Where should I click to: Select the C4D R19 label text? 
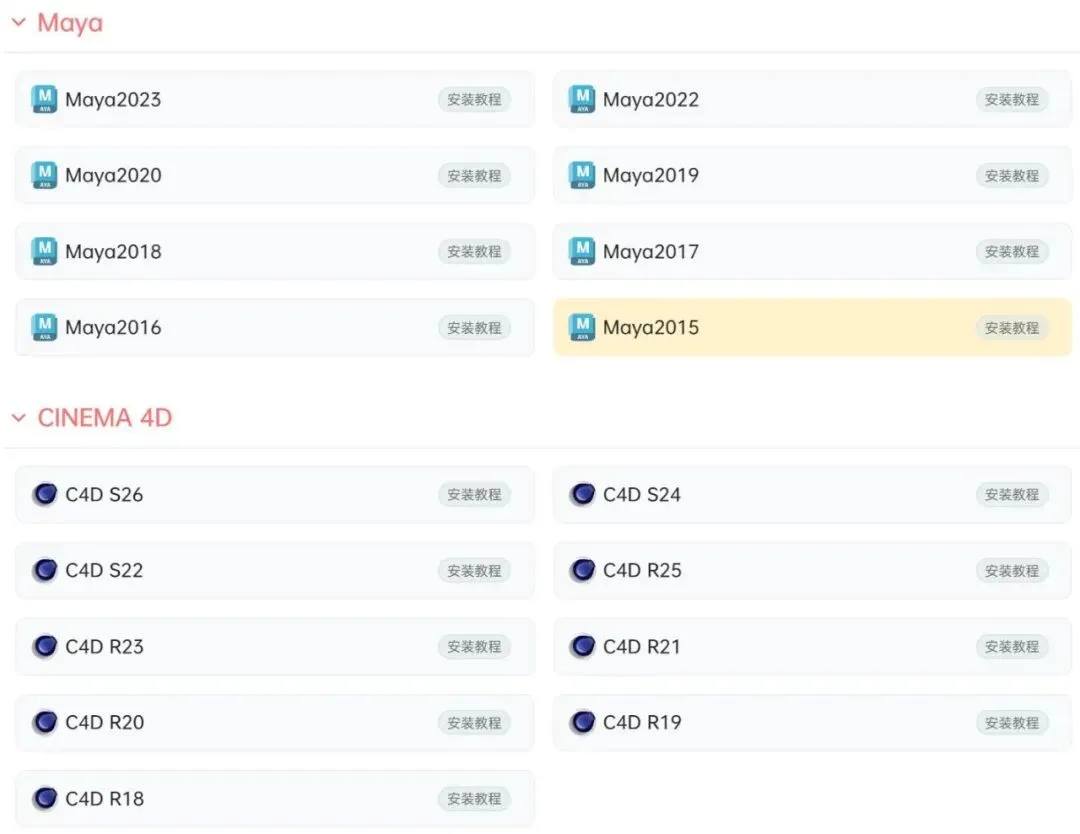click(642, 723)
